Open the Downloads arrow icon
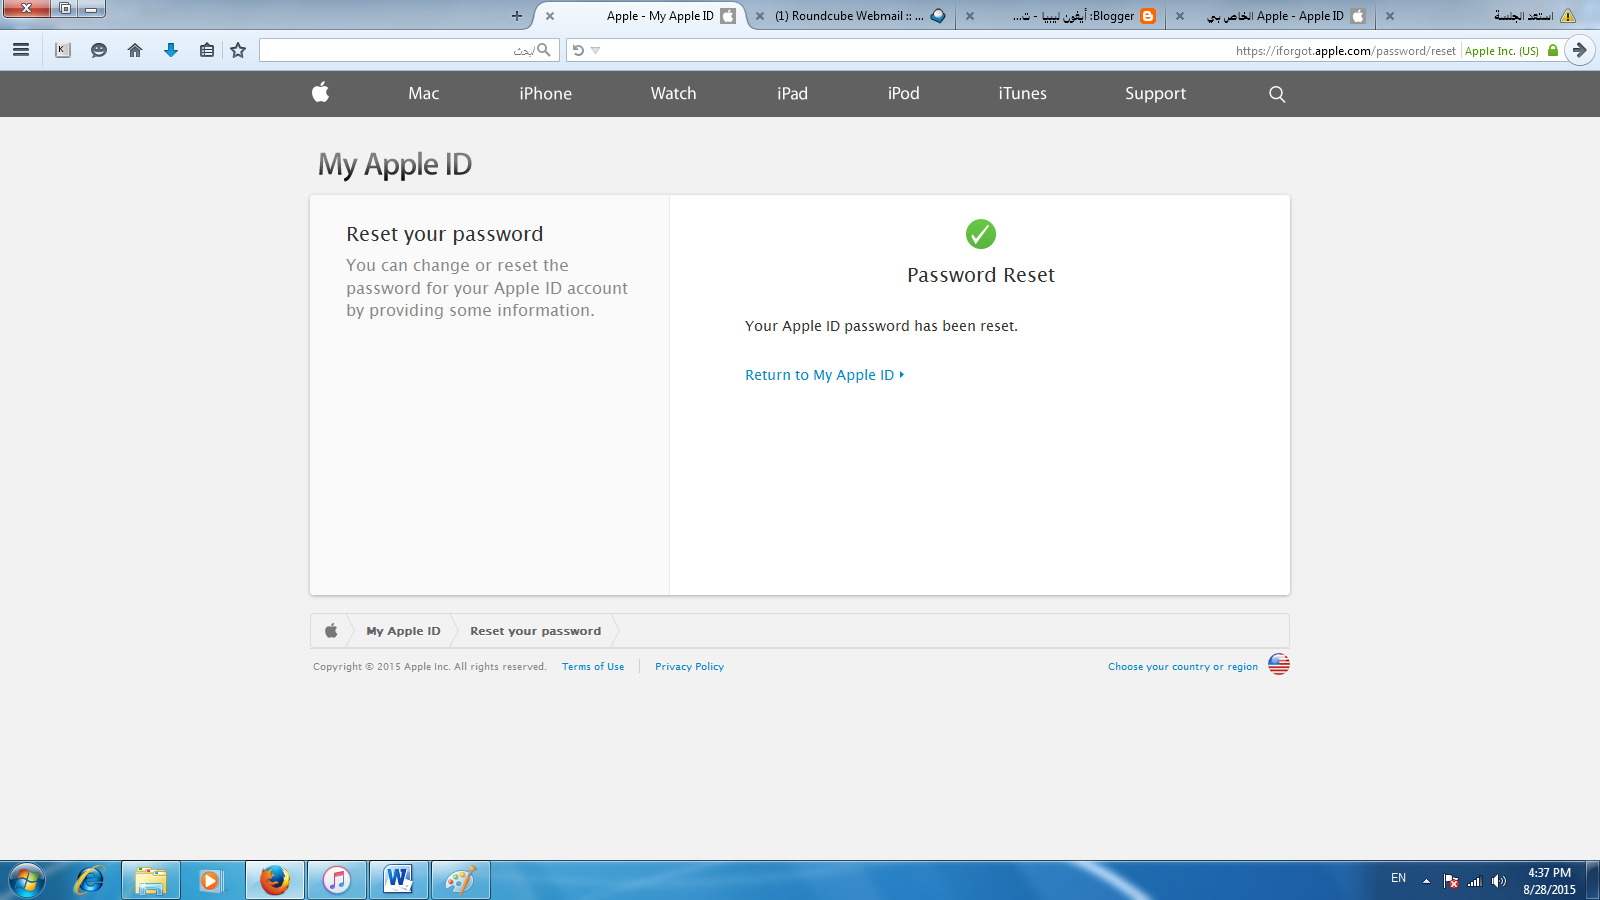 click(171, 50)
